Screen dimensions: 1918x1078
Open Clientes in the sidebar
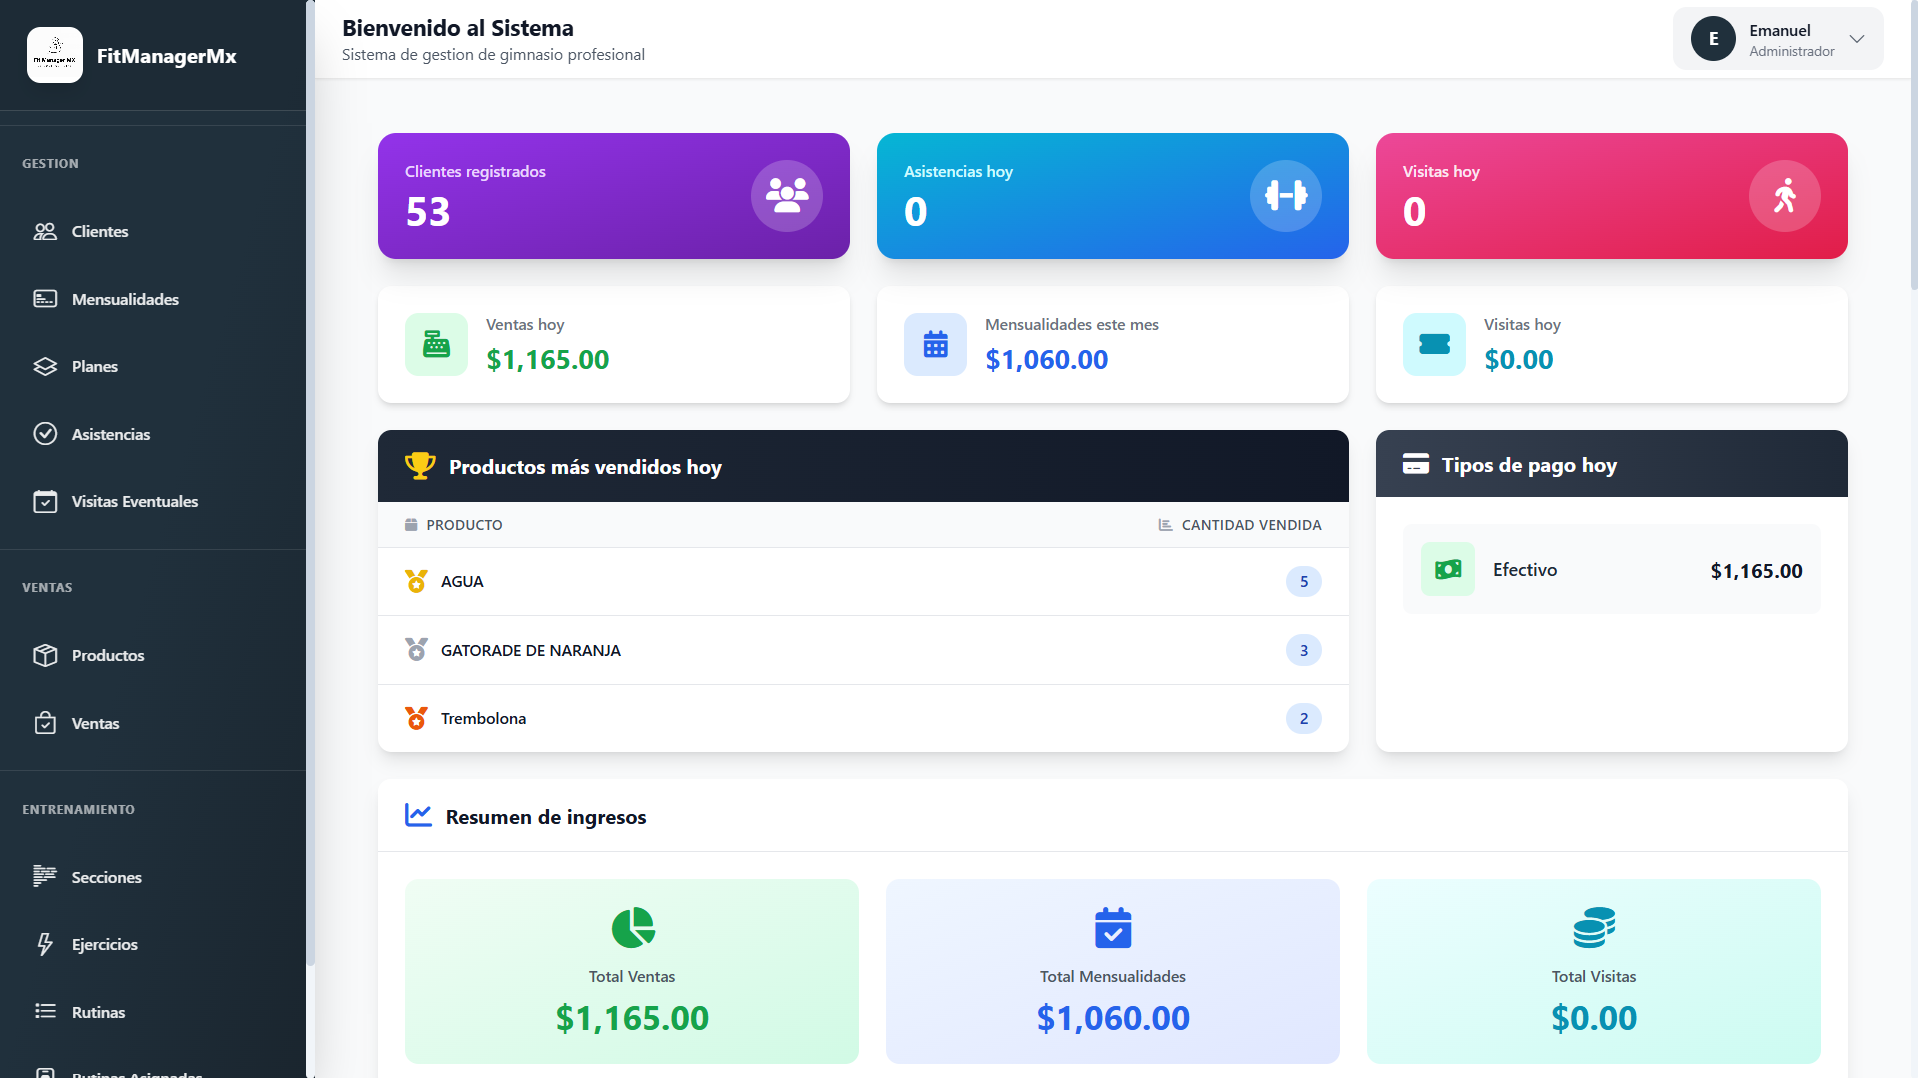tap(100, 232)
